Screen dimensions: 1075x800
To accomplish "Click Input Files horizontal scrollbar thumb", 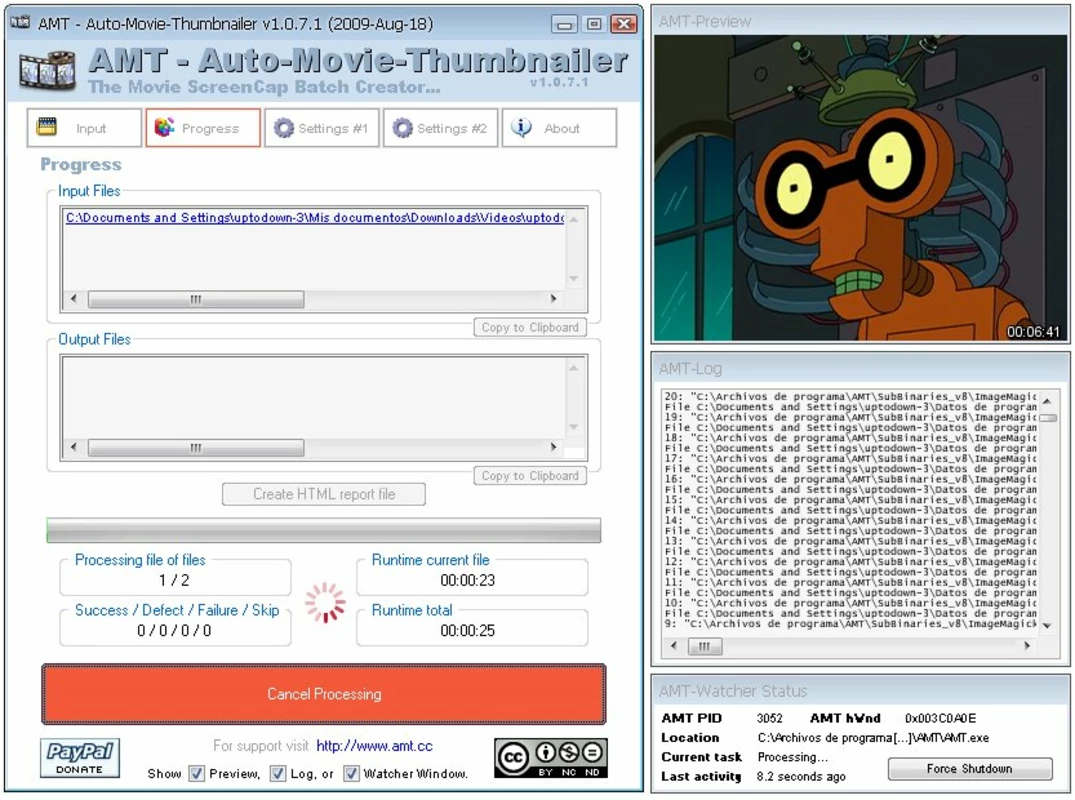I will coord(196,299).
